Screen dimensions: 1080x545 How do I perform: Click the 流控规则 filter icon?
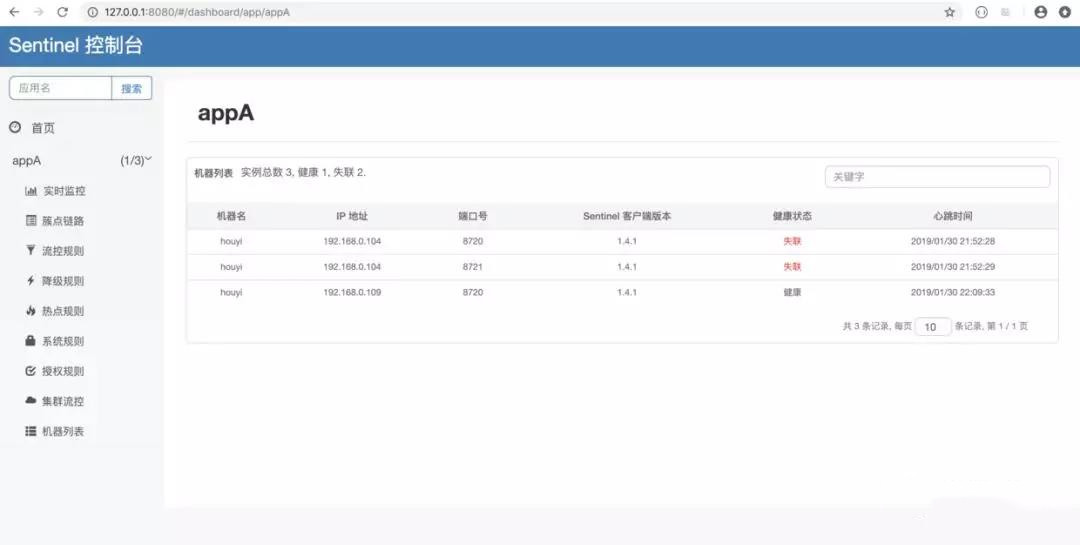click(x=30, y=250)
